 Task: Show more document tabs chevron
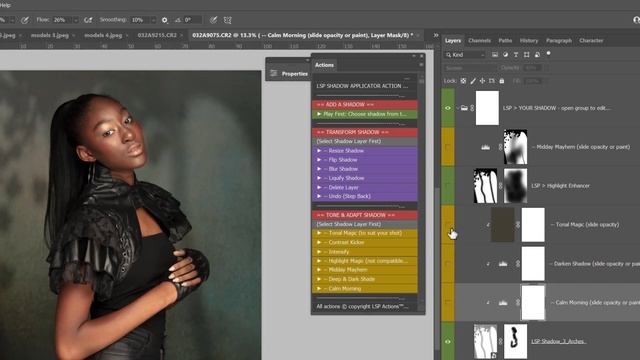436,35
